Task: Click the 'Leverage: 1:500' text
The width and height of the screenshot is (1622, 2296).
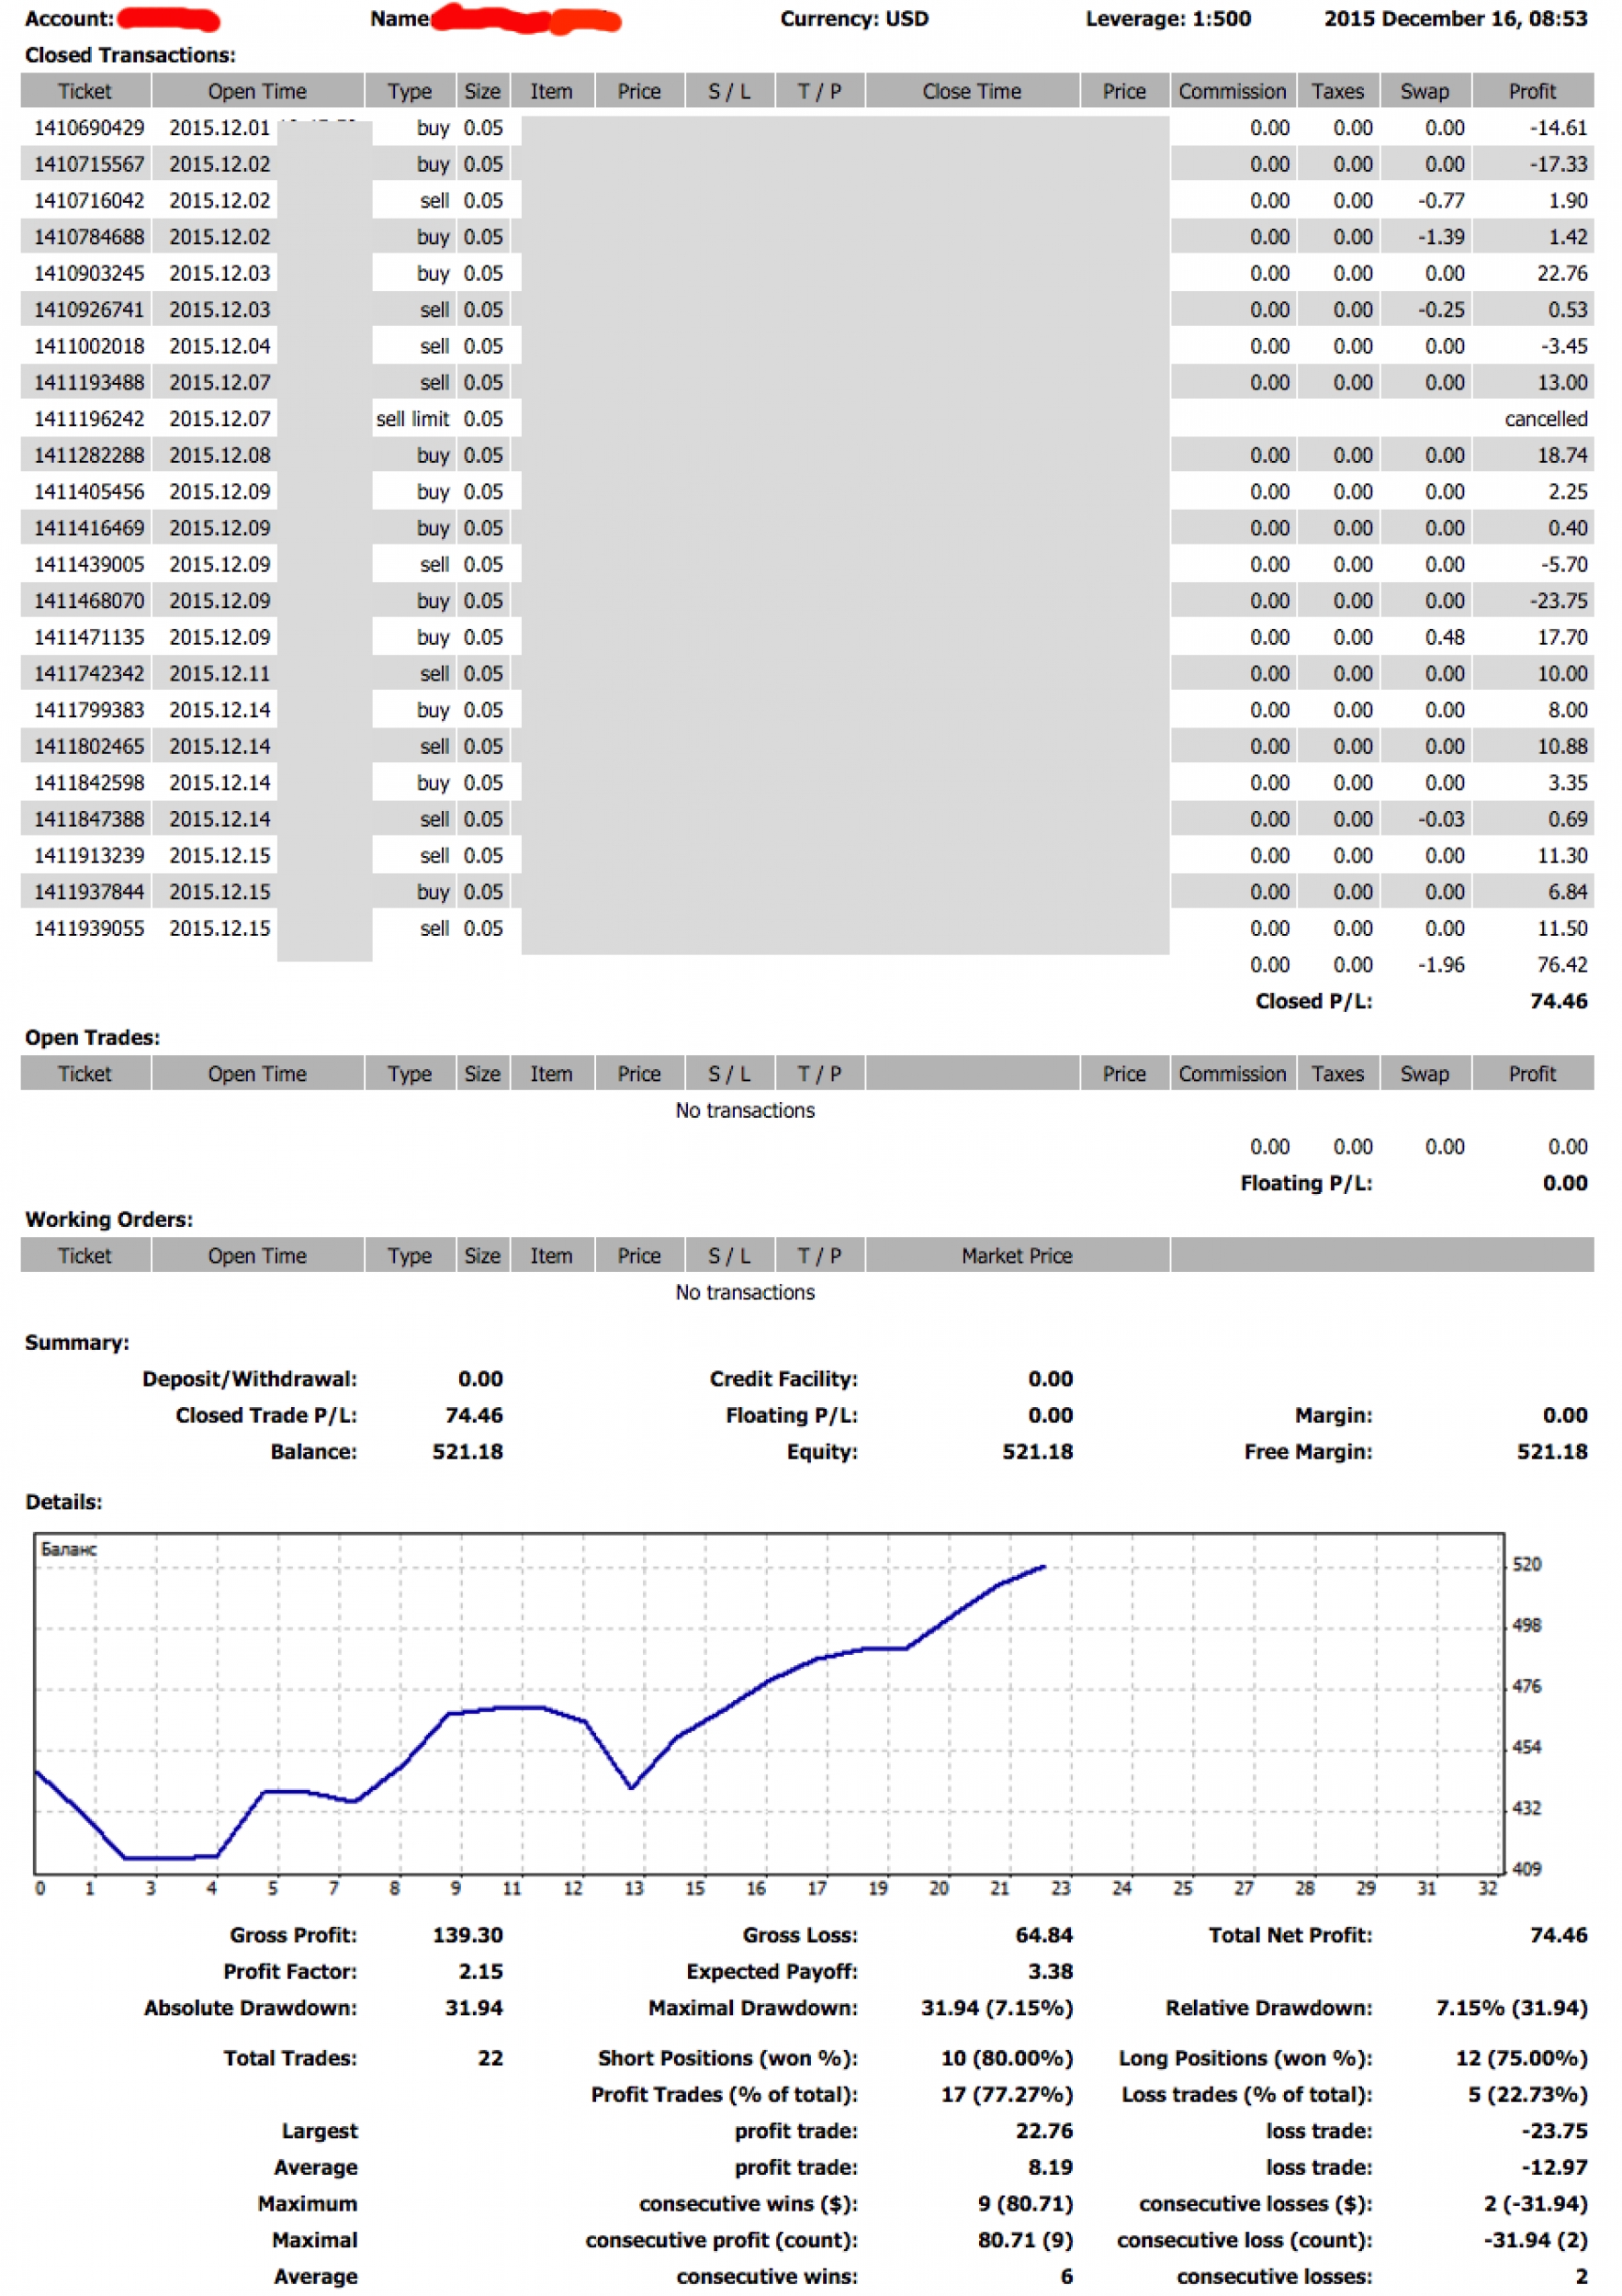Action: tap(1168, 19)
